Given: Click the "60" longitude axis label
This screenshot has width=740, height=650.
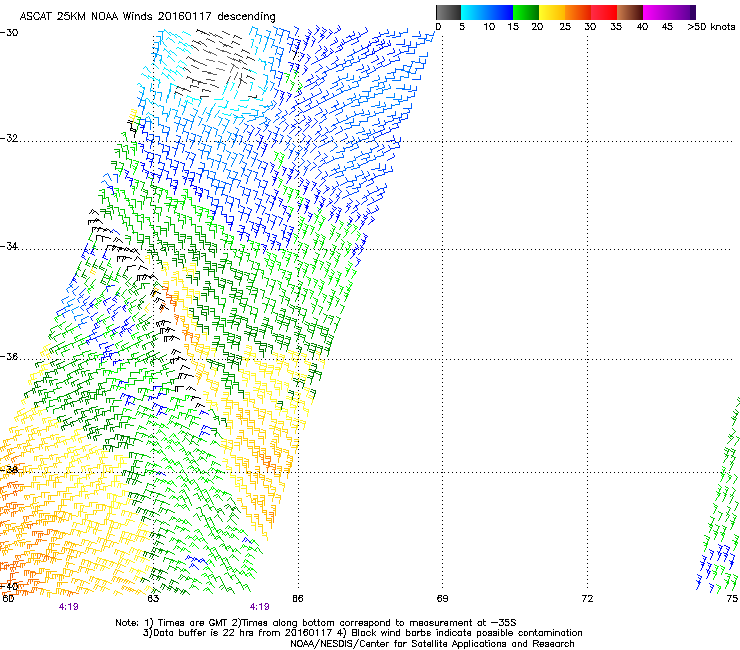Looking at the screenshot, I should click(x=8, y=599).
